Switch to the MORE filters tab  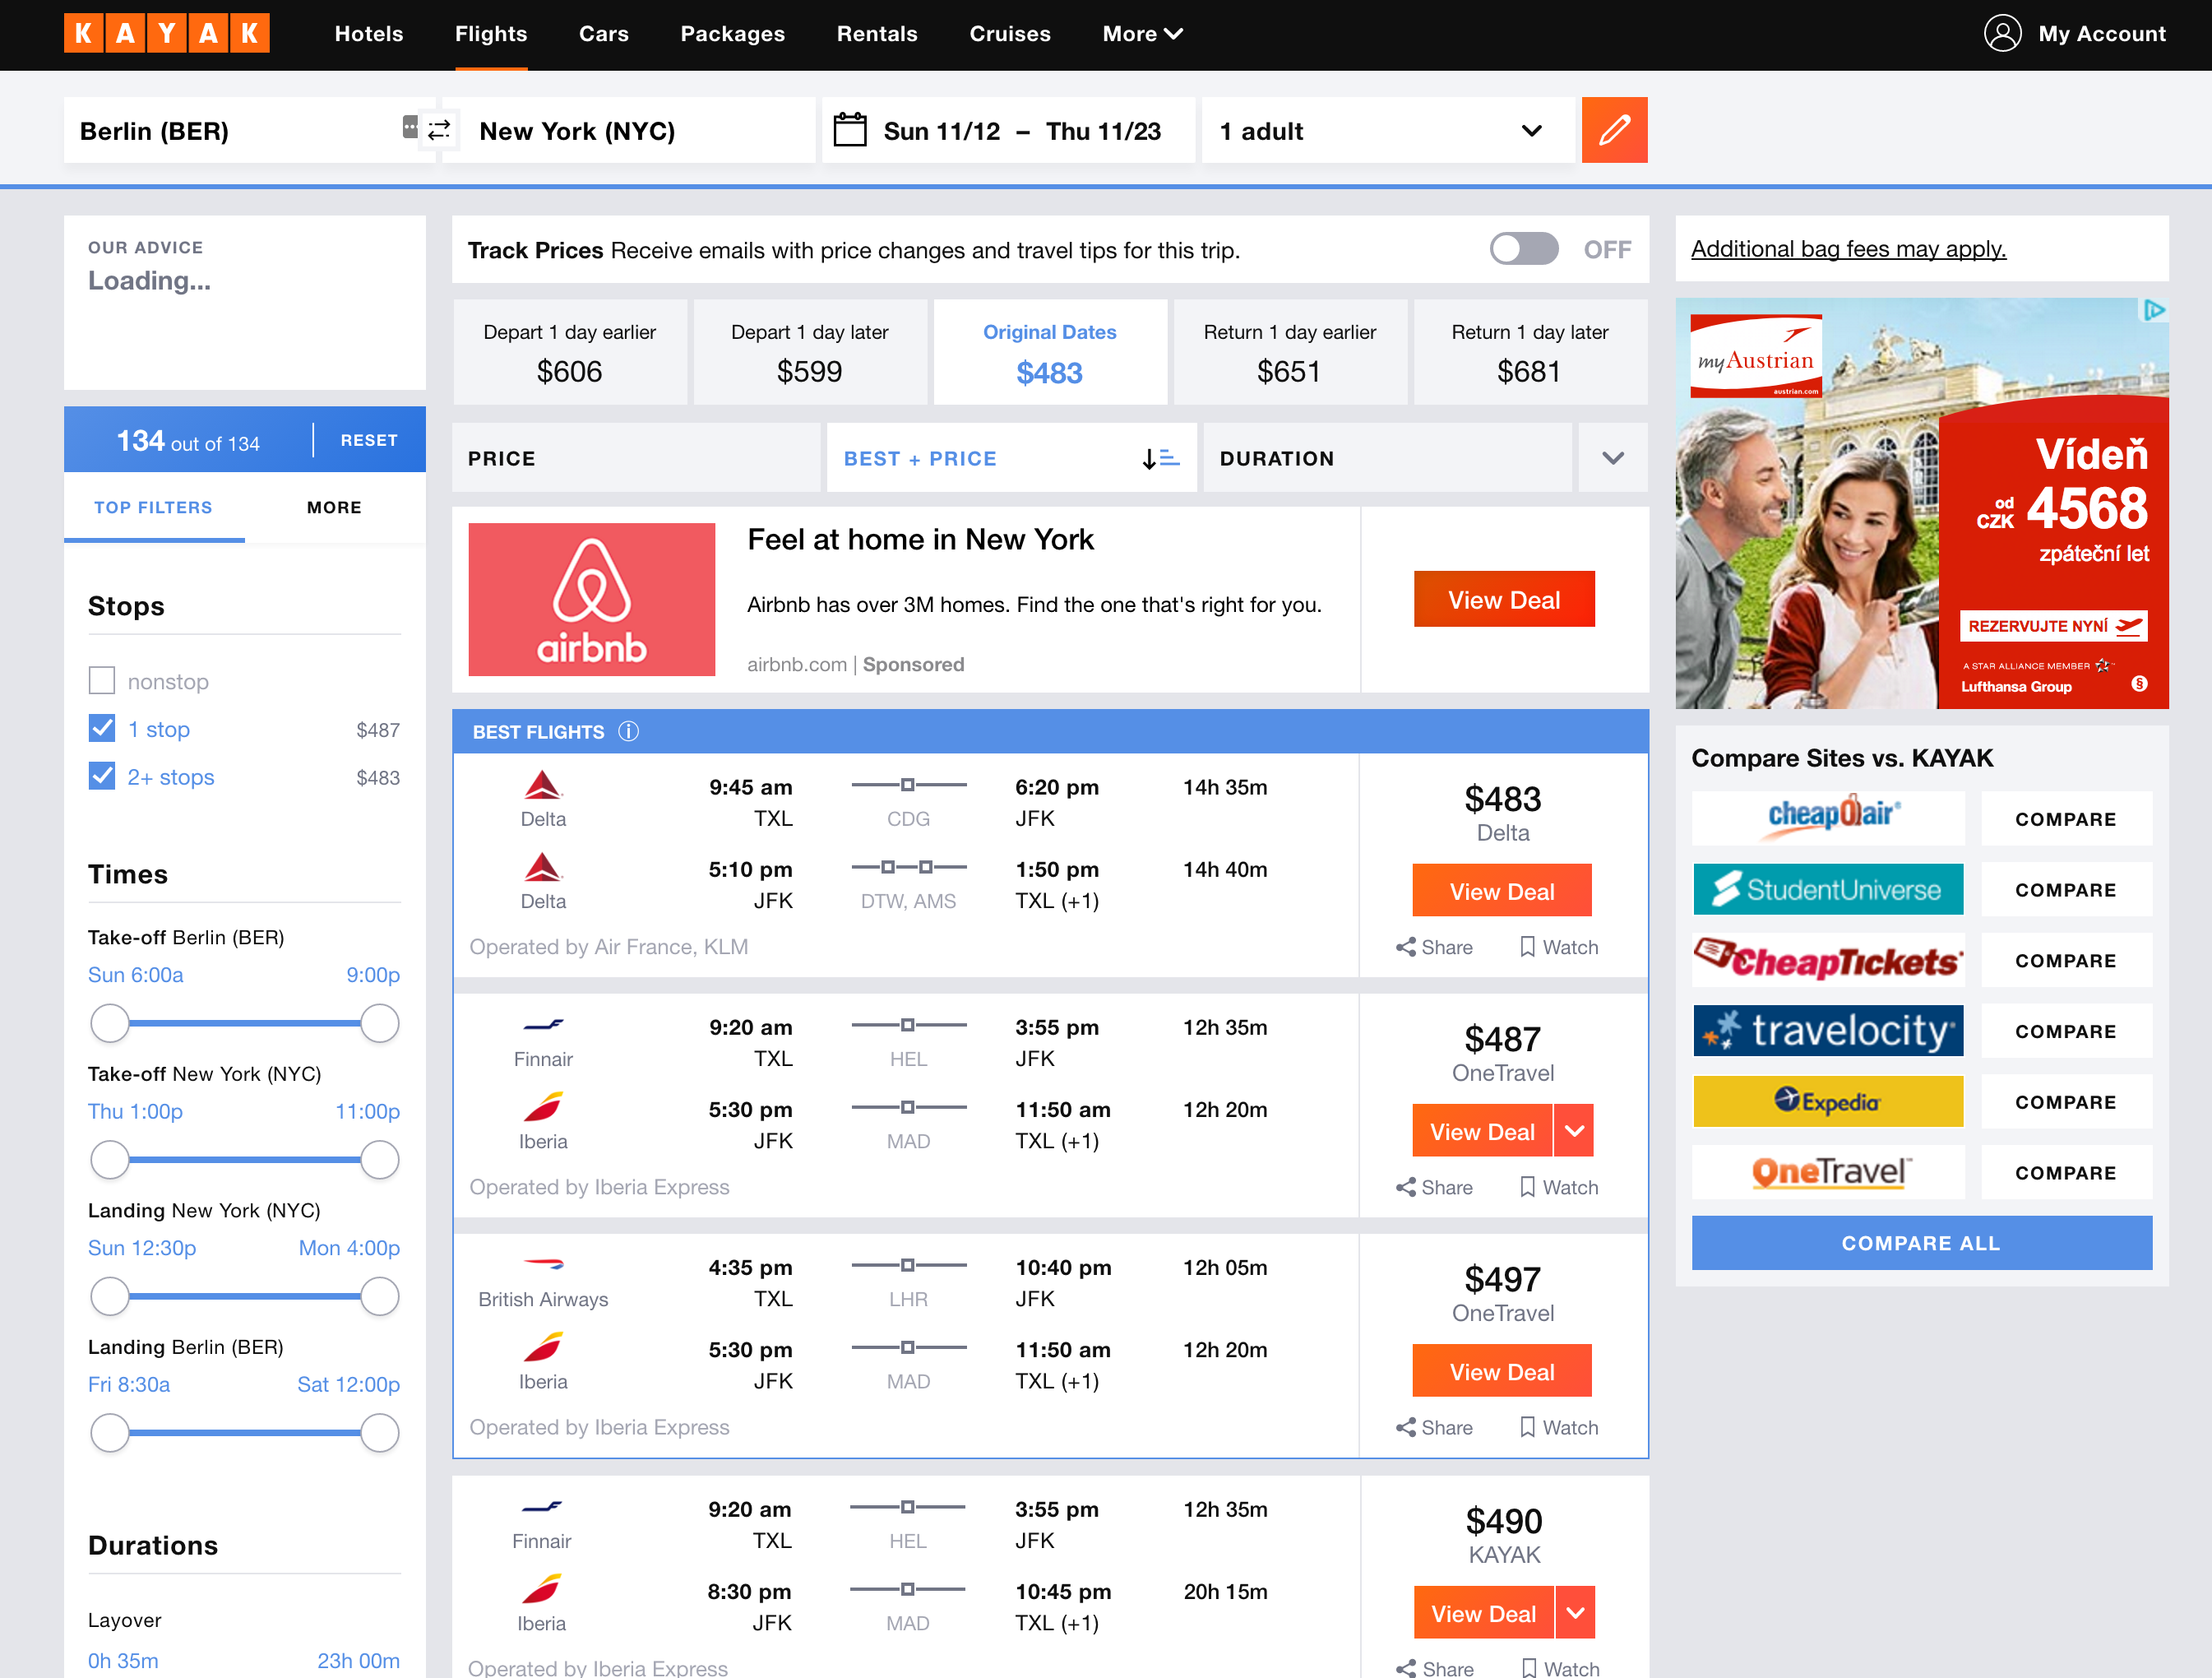[334, 508]
